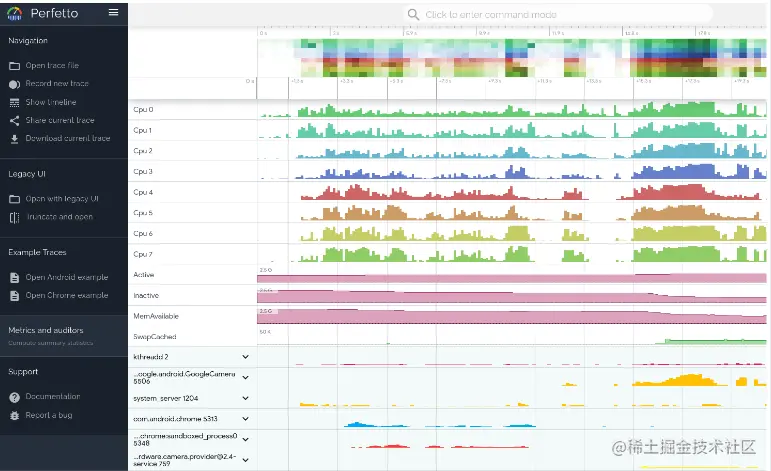771x471 pixels.
Task: Select the Cpu 2 track label
Action: (143, 151)
